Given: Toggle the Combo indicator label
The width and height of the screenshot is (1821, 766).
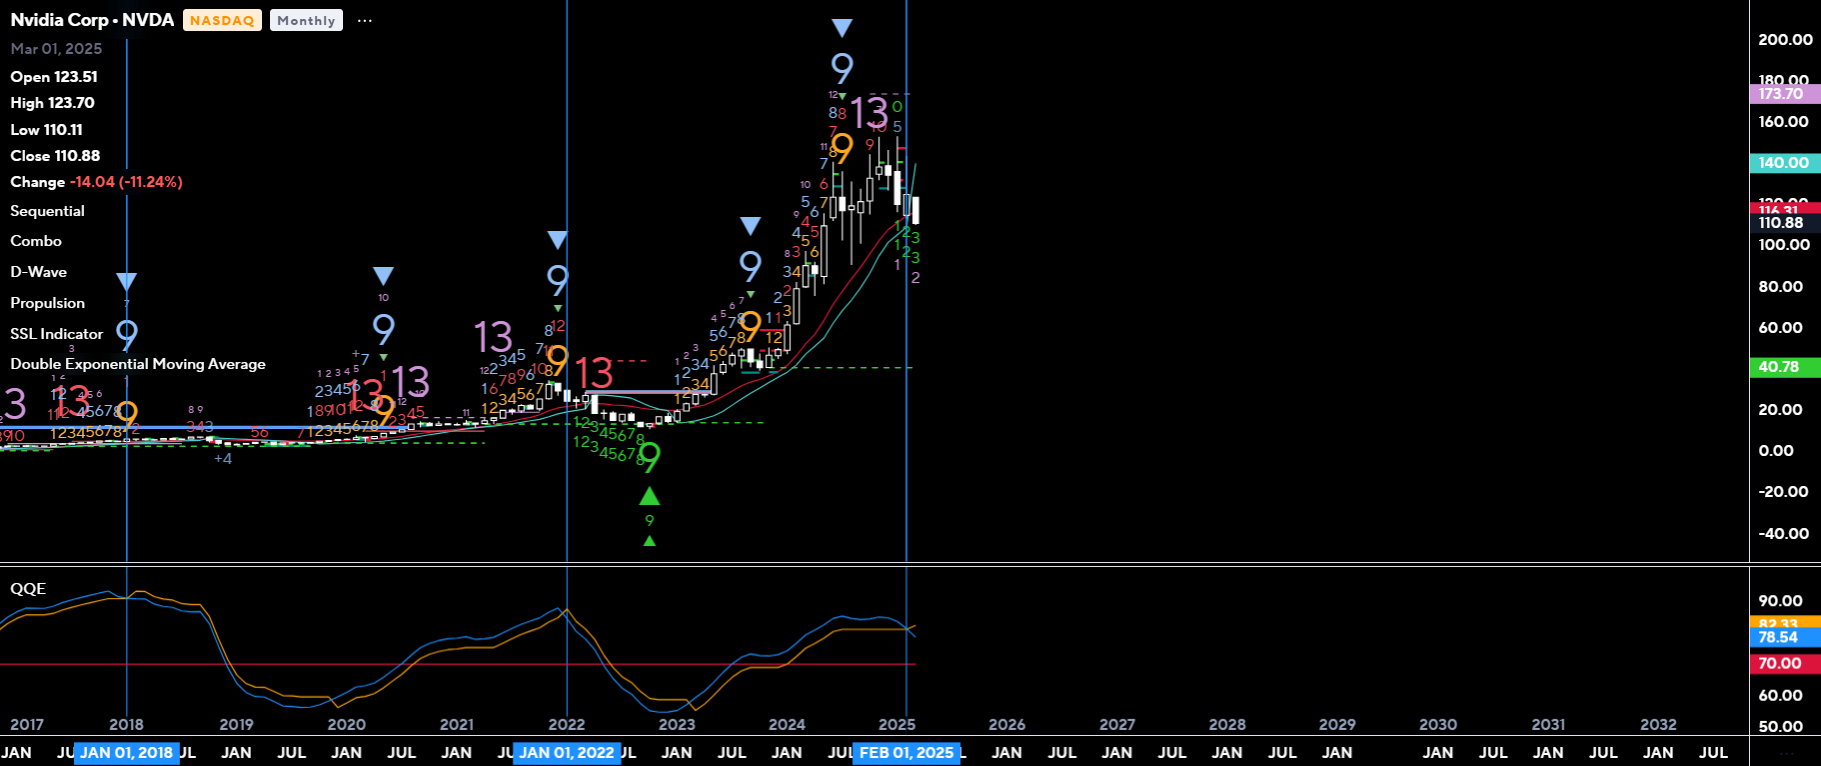Looking at the screenshot, I should [36, 241].
